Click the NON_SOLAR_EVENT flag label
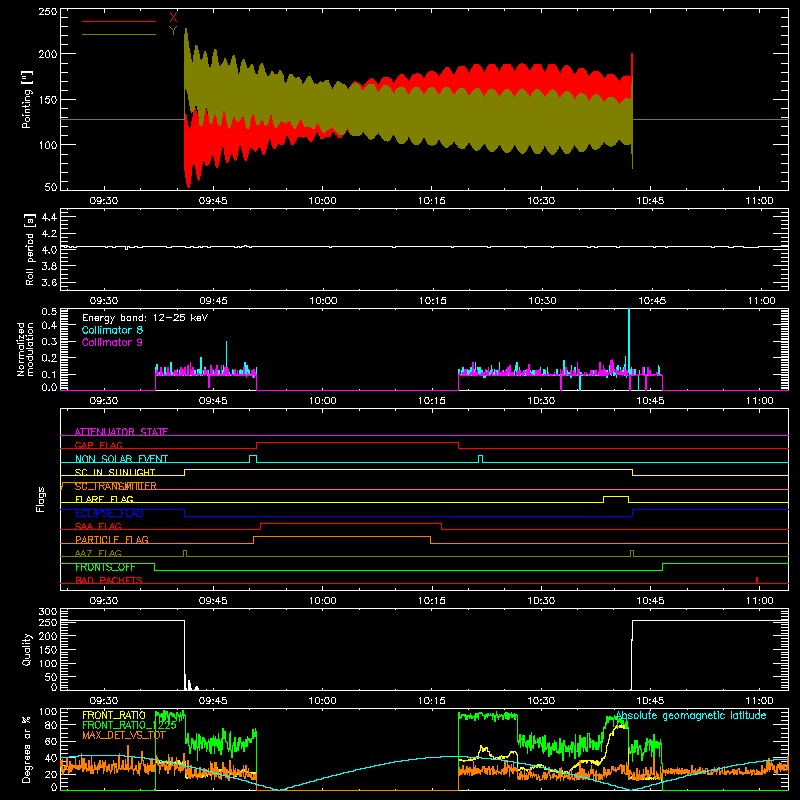Image resolution: width=800 pixels, height=800 pixels. (x=121, y=459)
